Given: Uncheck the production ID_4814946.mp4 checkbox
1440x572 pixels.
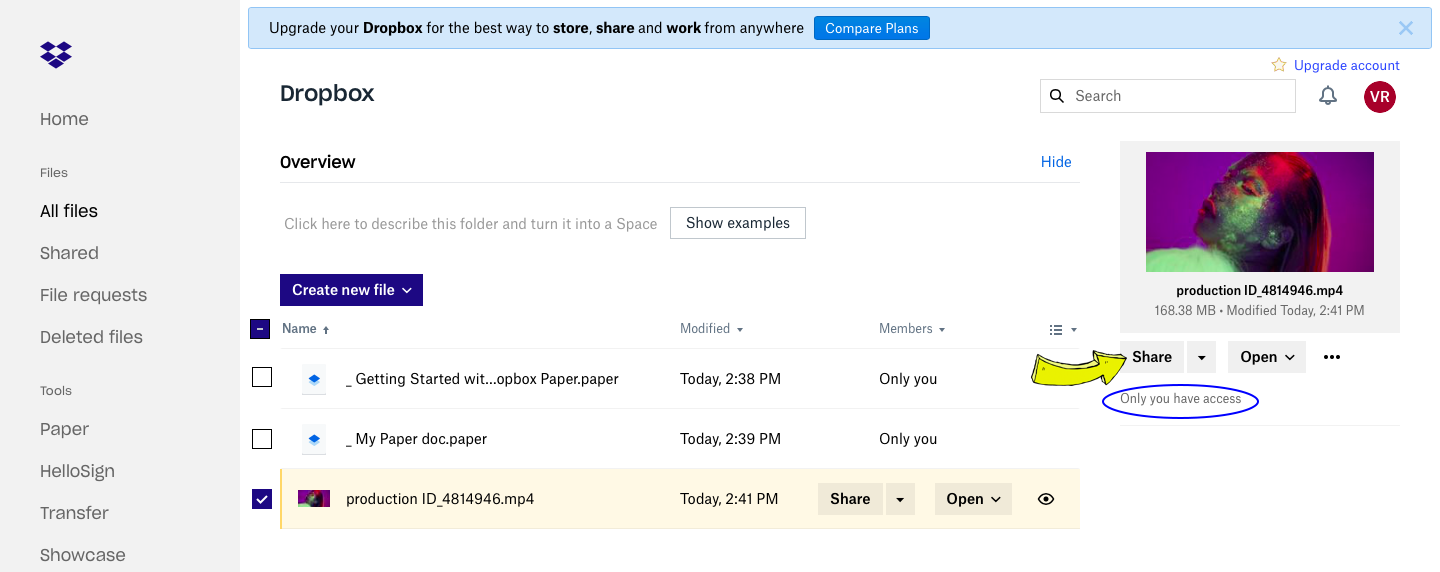Looking at the screenshot, I should point(262,498).
